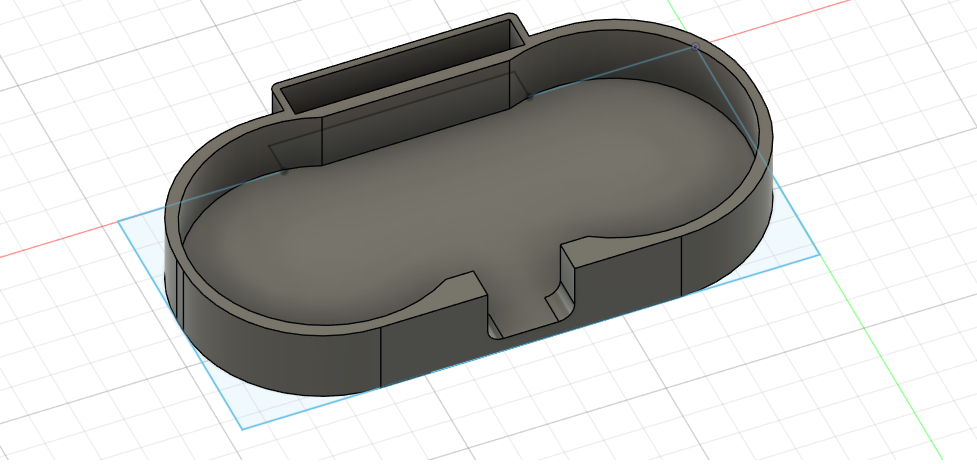Pick the curved fillet face inside front notch
This screenshot has height=464, width=977.
point(560,302)
